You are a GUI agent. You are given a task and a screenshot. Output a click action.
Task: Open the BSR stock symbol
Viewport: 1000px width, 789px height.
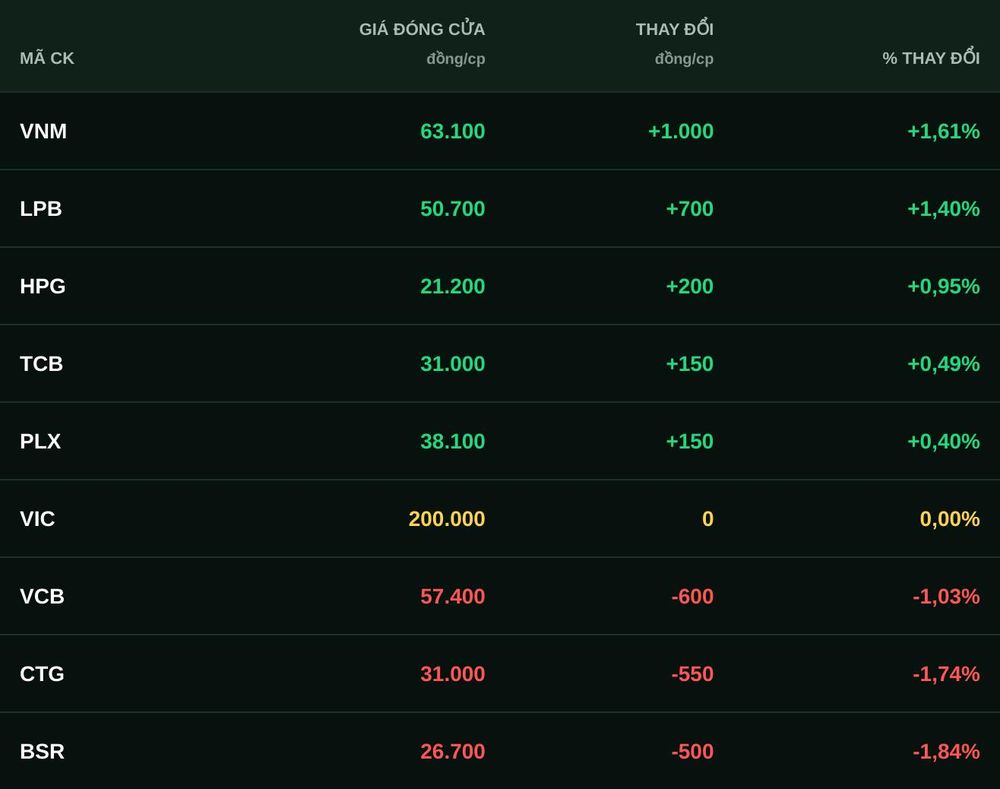(x=42, y=751)
